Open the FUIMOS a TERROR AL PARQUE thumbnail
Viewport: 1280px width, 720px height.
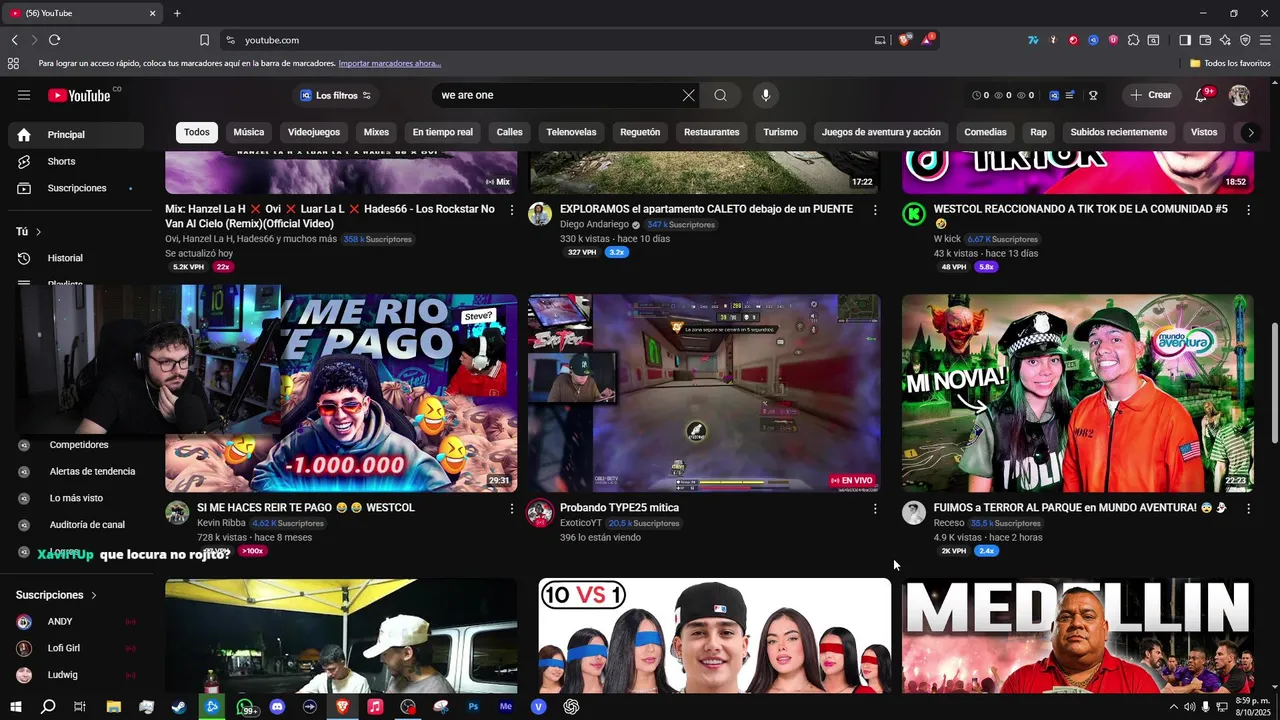pyautogui.click(x=1078, y=393)
